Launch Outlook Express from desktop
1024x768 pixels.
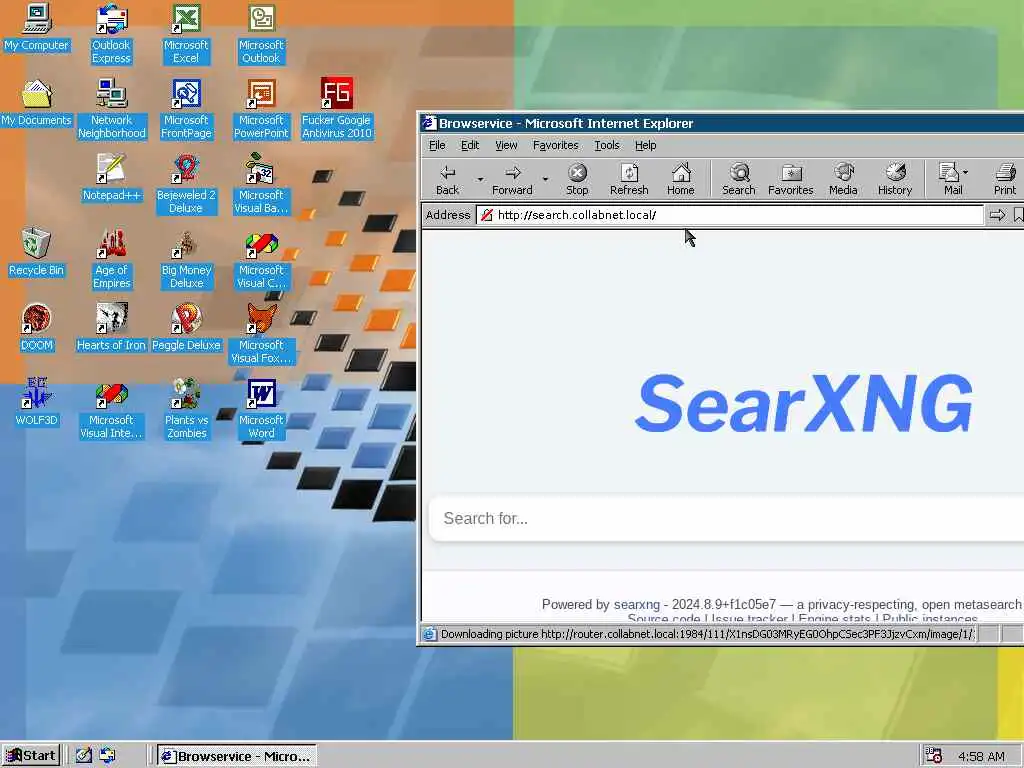point(111,34)
